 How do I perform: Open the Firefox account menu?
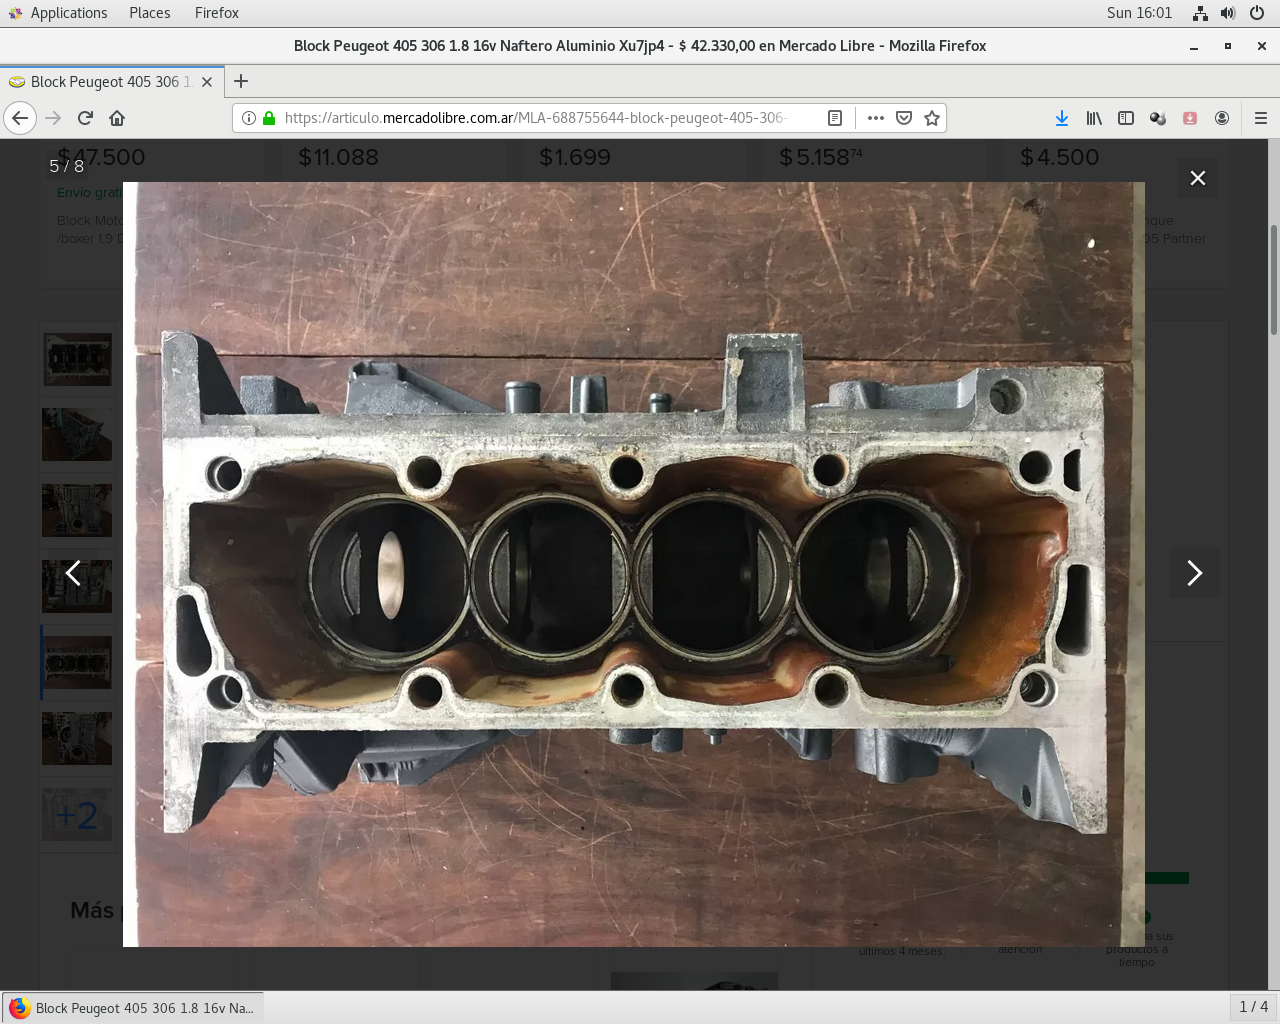[x=1222, y=118]
